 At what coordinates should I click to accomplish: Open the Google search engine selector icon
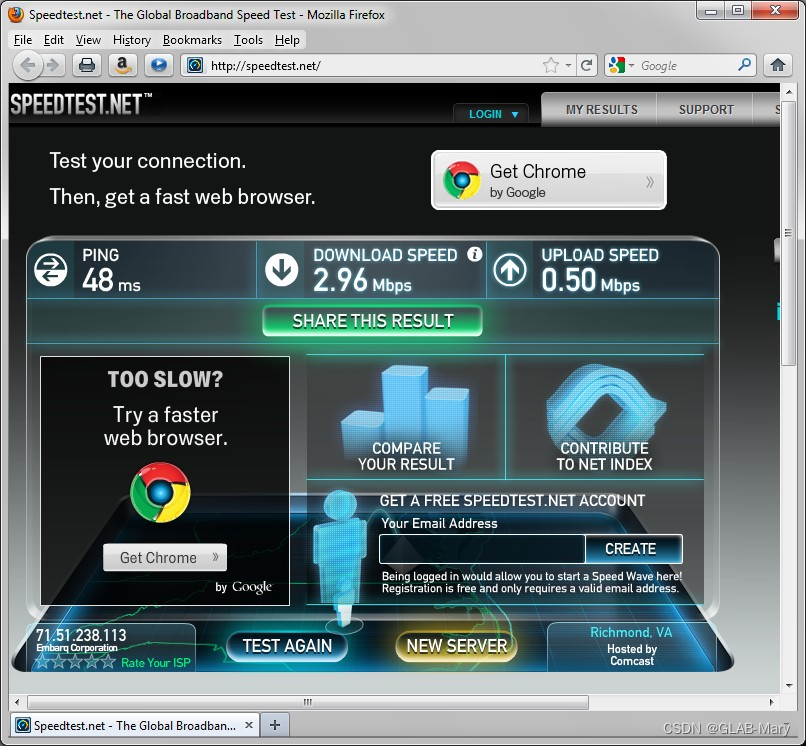tap(616, 65)
